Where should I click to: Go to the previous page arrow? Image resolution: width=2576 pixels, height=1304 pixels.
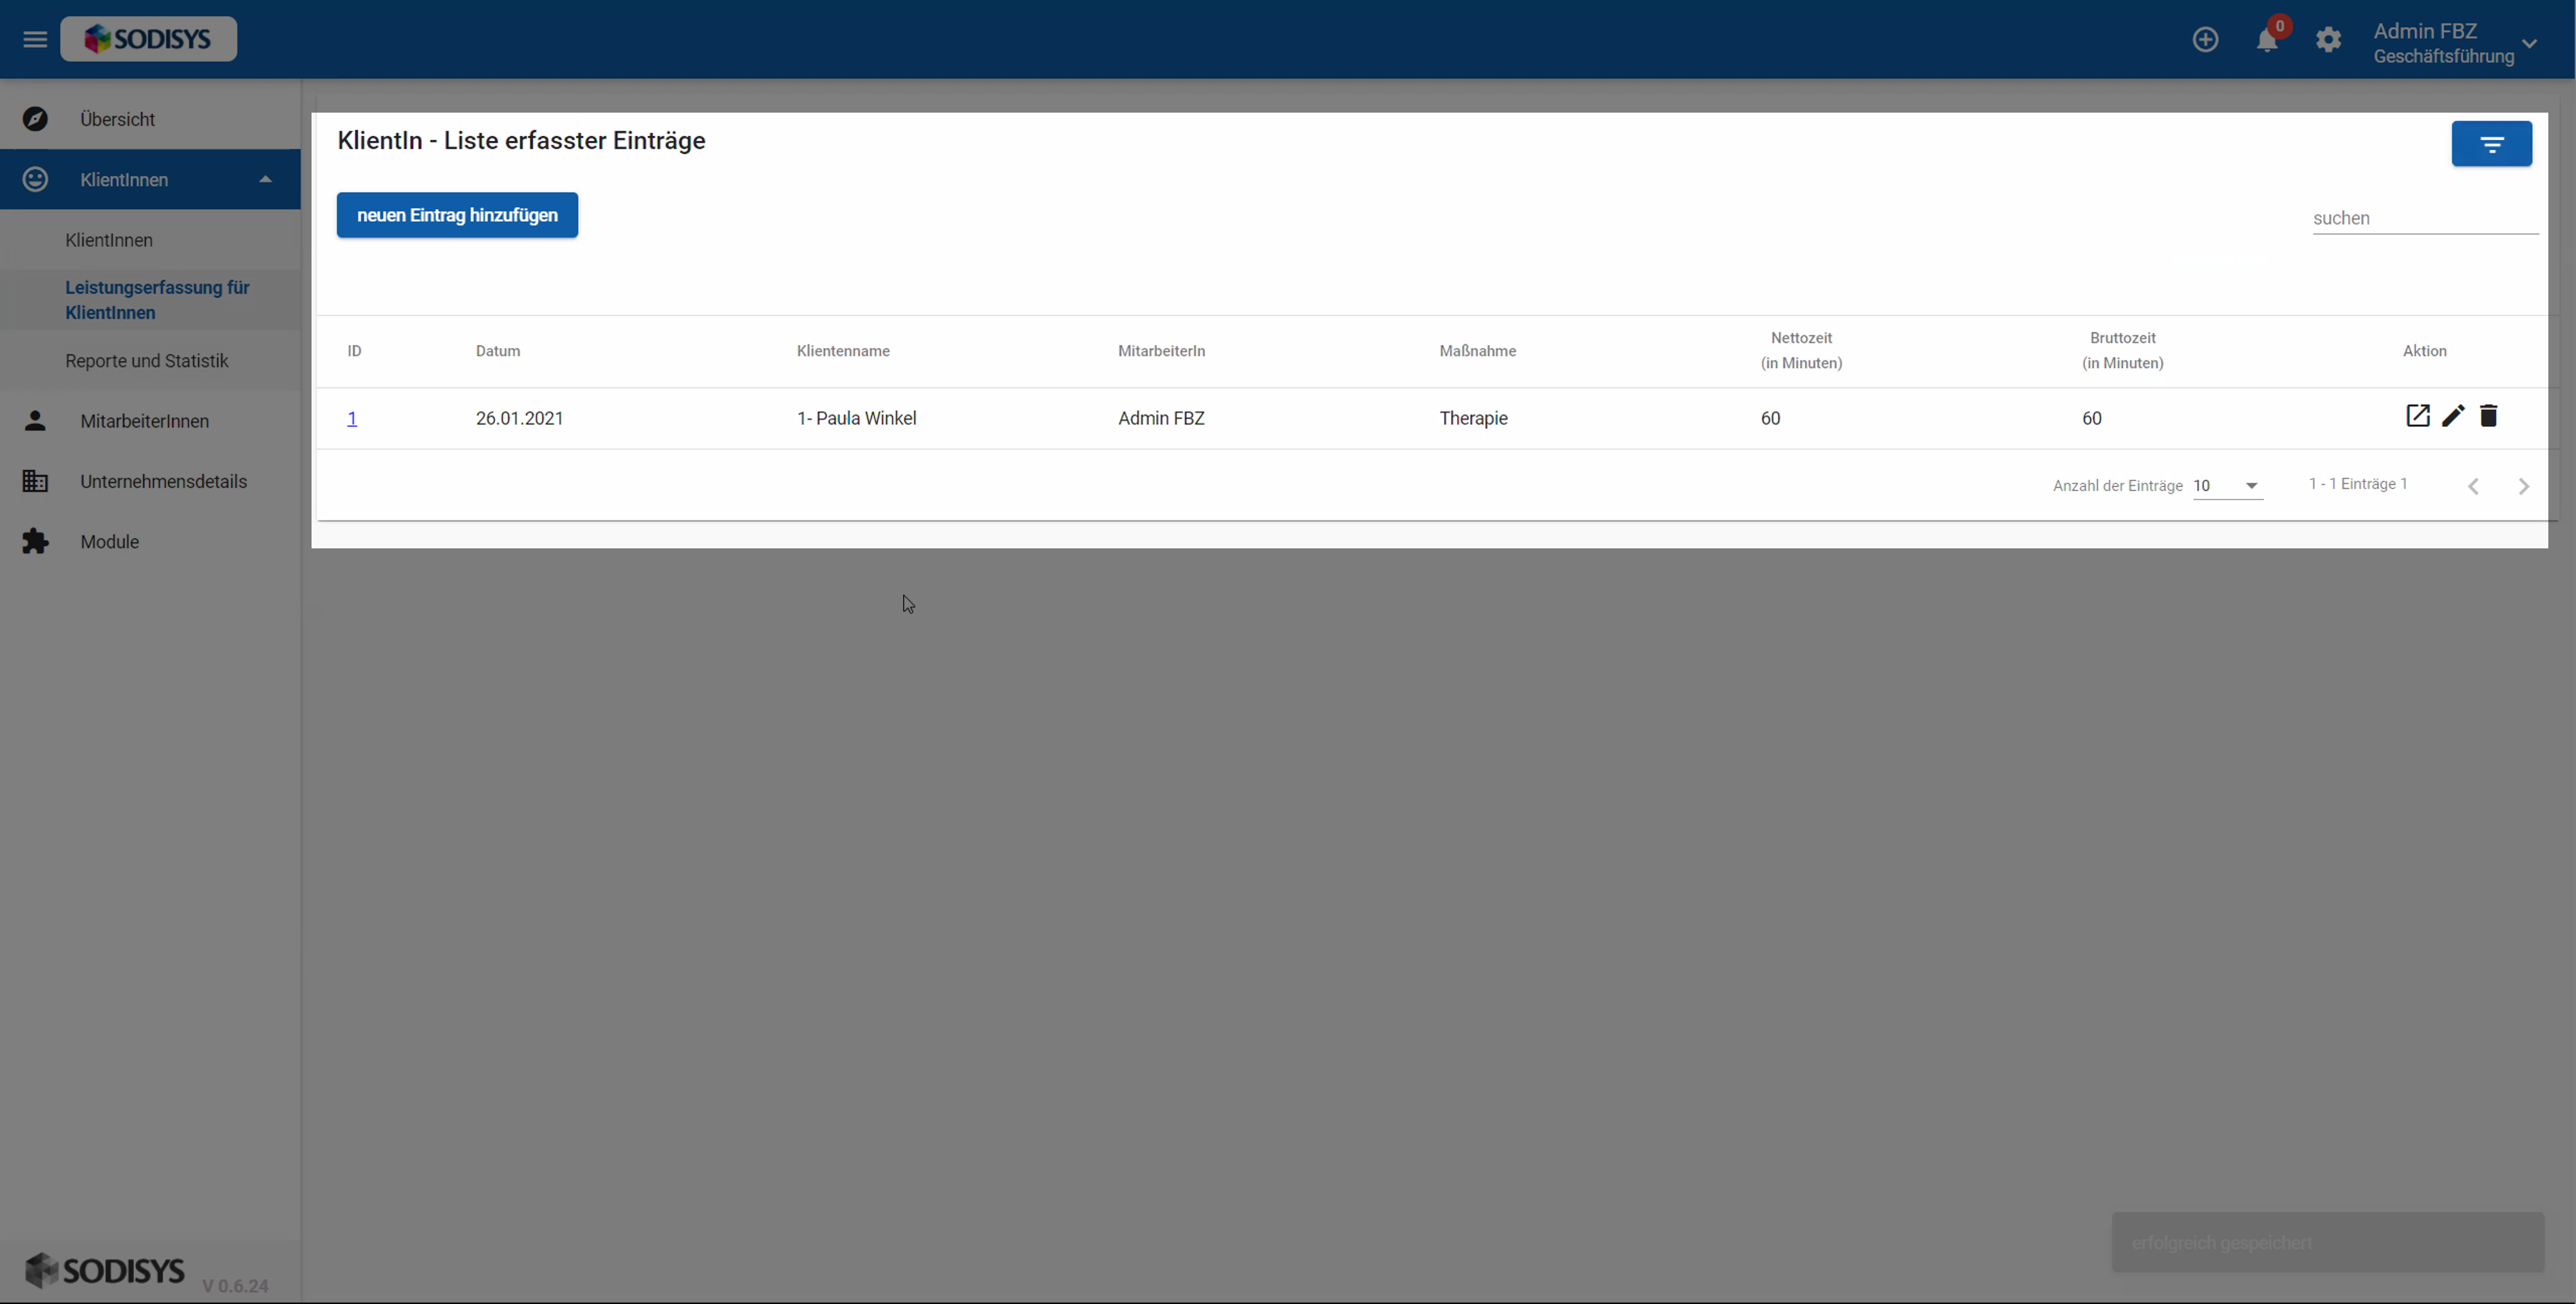pyautogui.click(x=2473, y=486)
